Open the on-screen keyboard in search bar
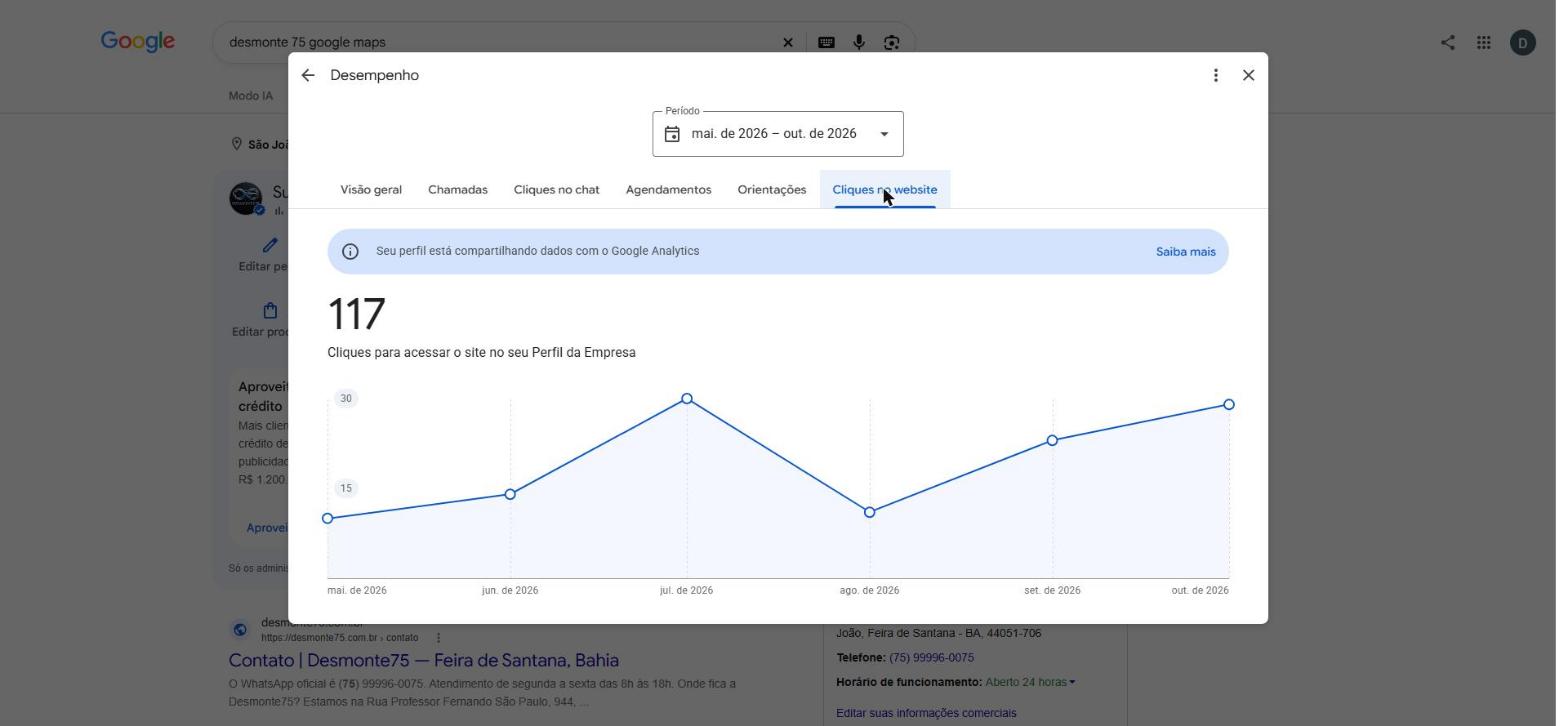Screen dimensions: 1568x726 [x=826, y=42]
